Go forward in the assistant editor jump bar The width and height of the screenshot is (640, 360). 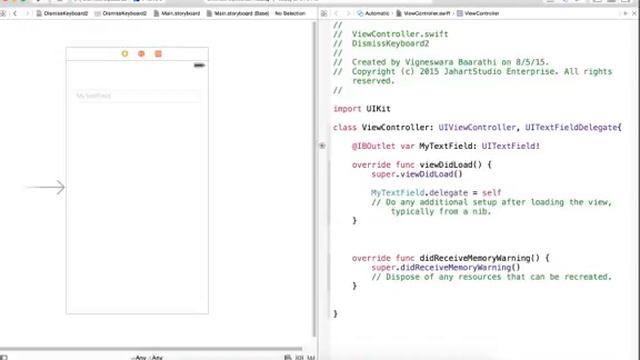click(x=348, y=13)
